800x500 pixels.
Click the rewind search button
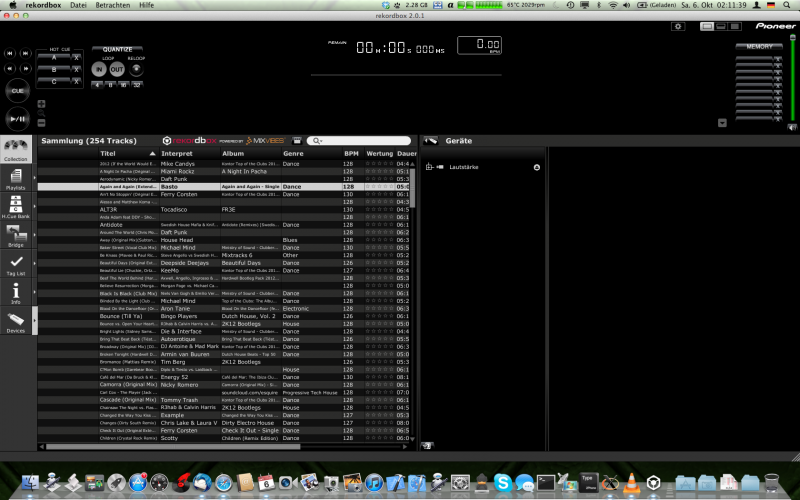click(10, 68)
